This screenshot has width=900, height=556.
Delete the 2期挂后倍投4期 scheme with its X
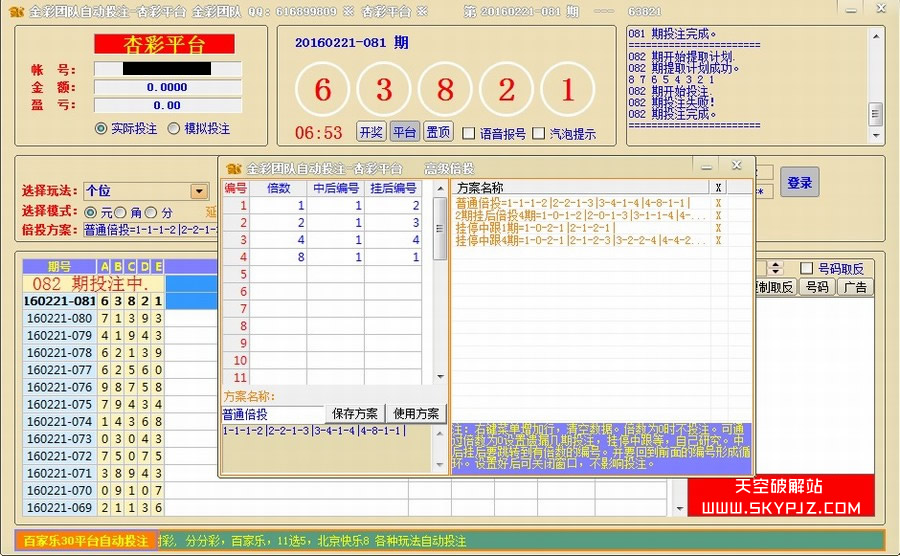(717, 215)
